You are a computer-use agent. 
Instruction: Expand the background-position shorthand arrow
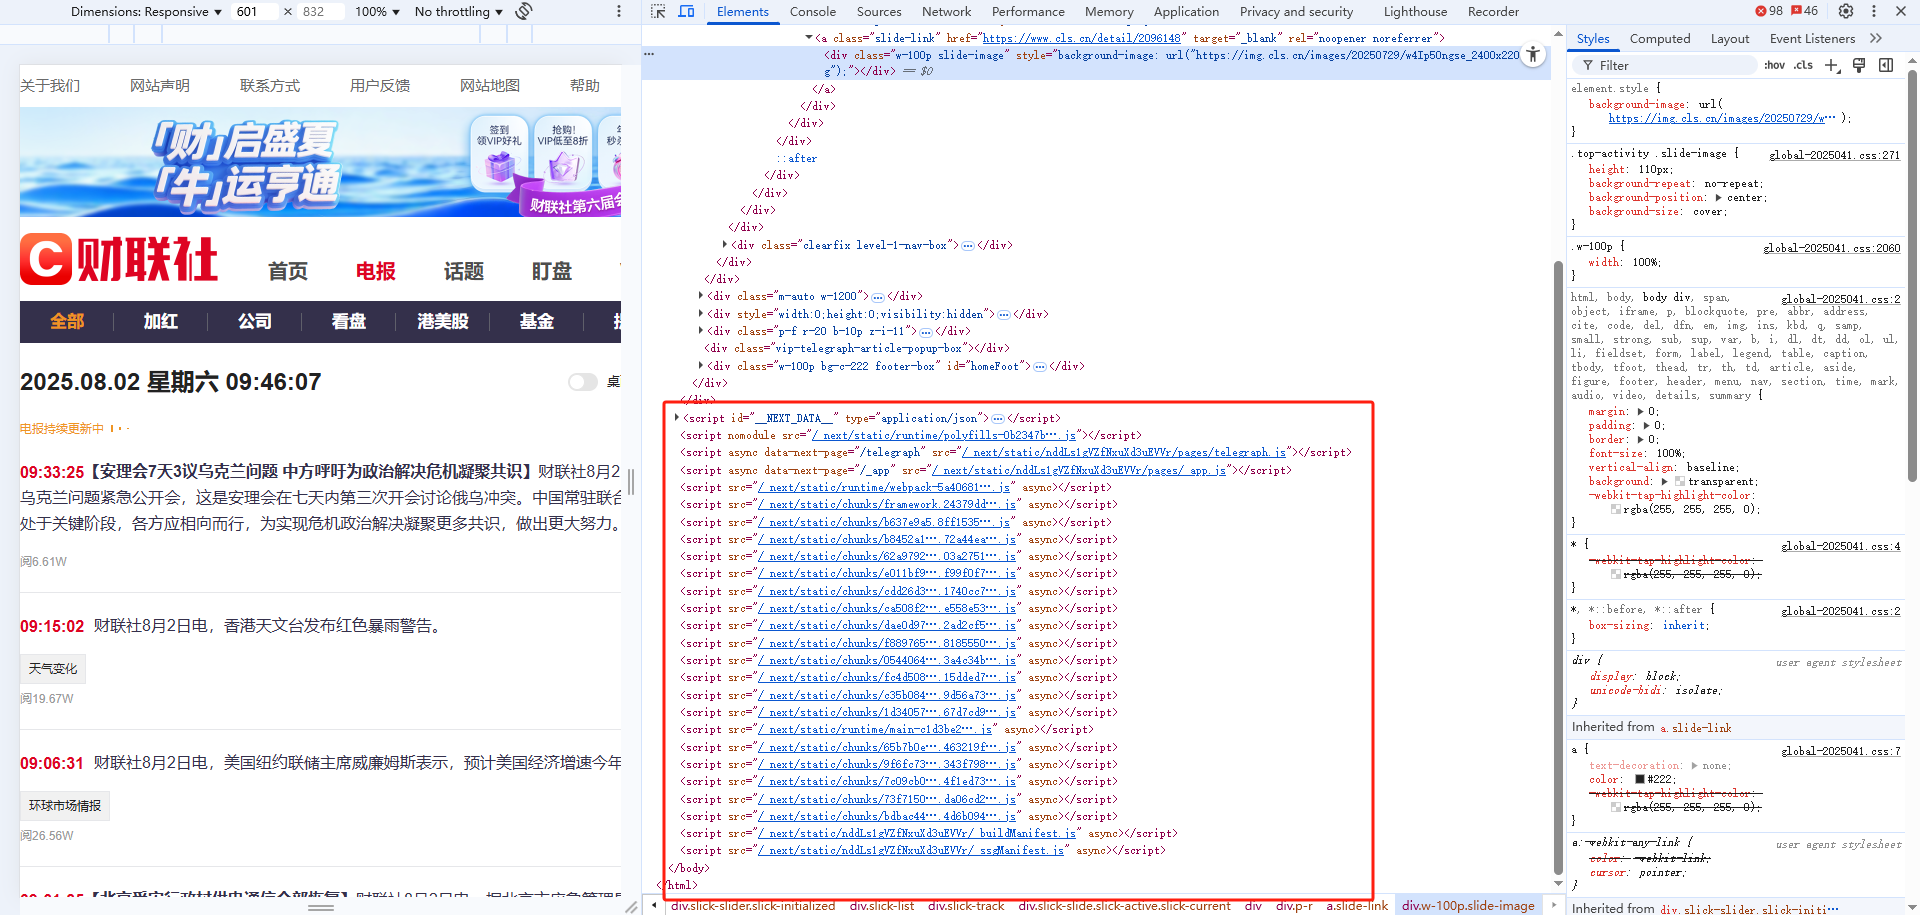coord(1718,198)
